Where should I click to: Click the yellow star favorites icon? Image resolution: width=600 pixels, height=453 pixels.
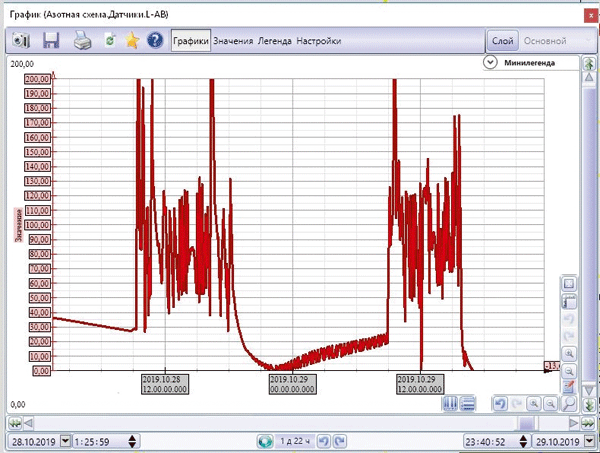[132, 40]
